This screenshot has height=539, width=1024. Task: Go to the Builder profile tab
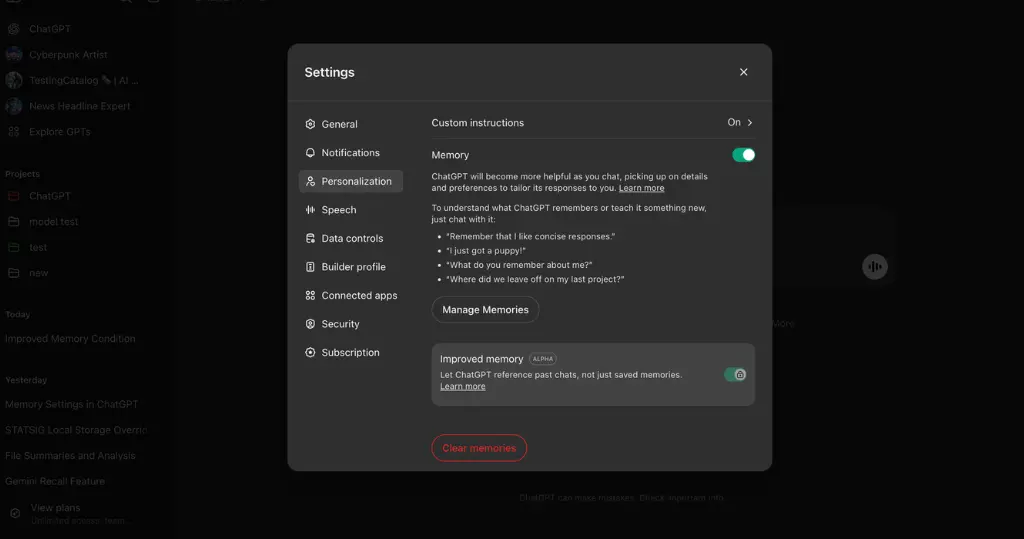[x=351, y=267]
